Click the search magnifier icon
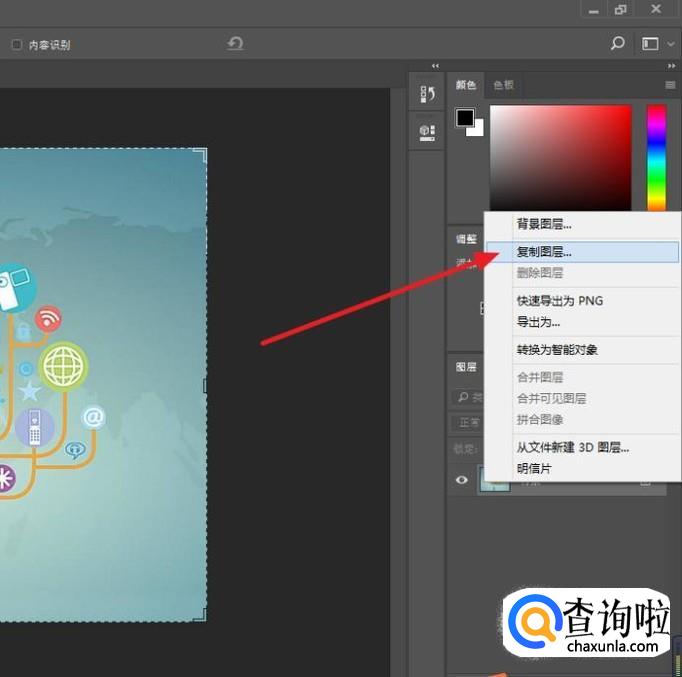Viewport: 682px width, 677px height. point(617,44)
